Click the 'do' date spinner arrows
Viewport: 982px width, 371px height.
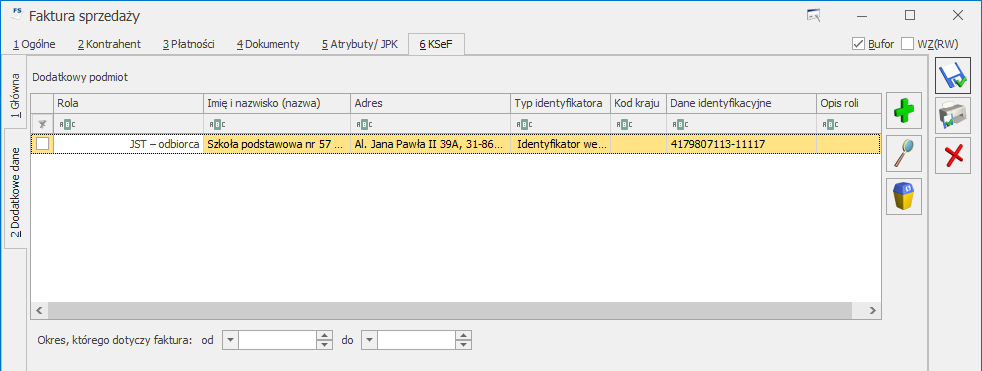click(463, 340)
